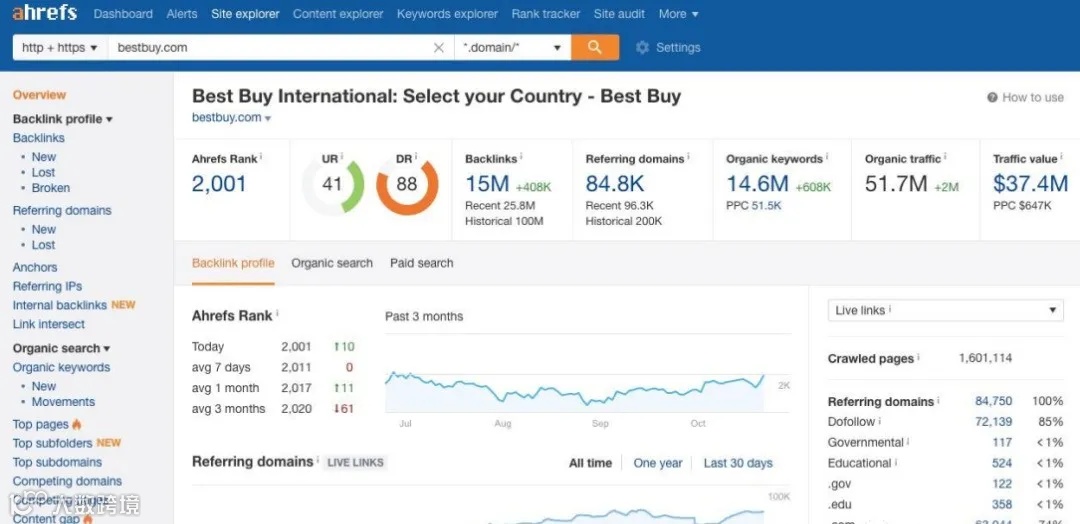This screenshot has width=1080, height=524.
Task: Click the info icon beside Live links
Action: click(x=890, y=309)
